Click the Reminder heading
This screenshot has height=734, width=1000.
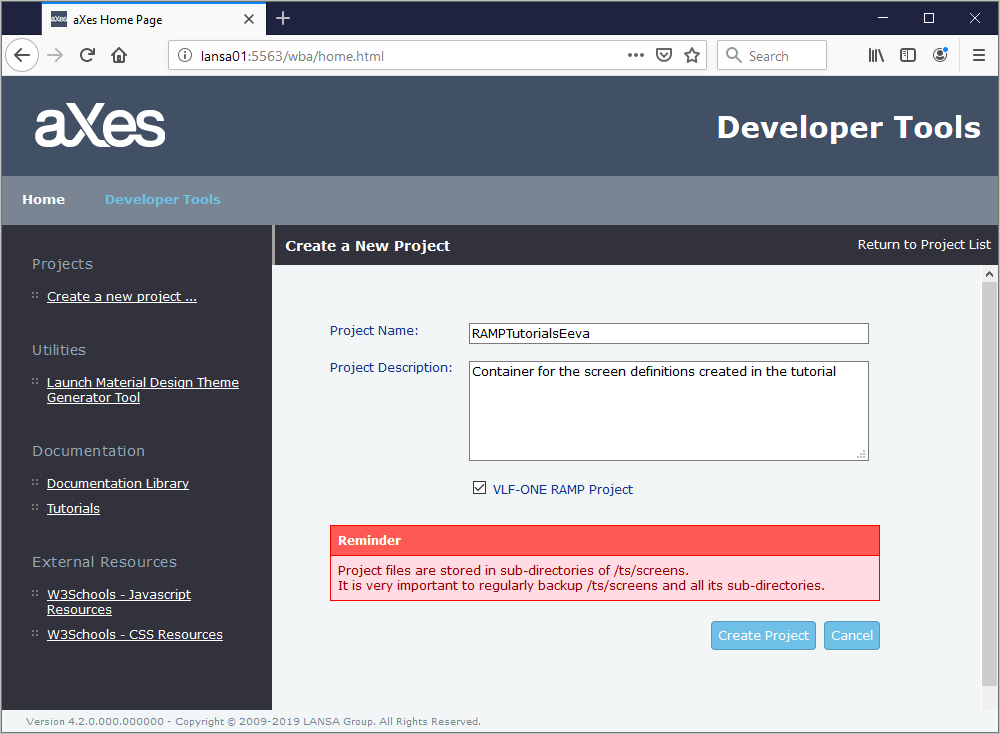coord(369,541)
